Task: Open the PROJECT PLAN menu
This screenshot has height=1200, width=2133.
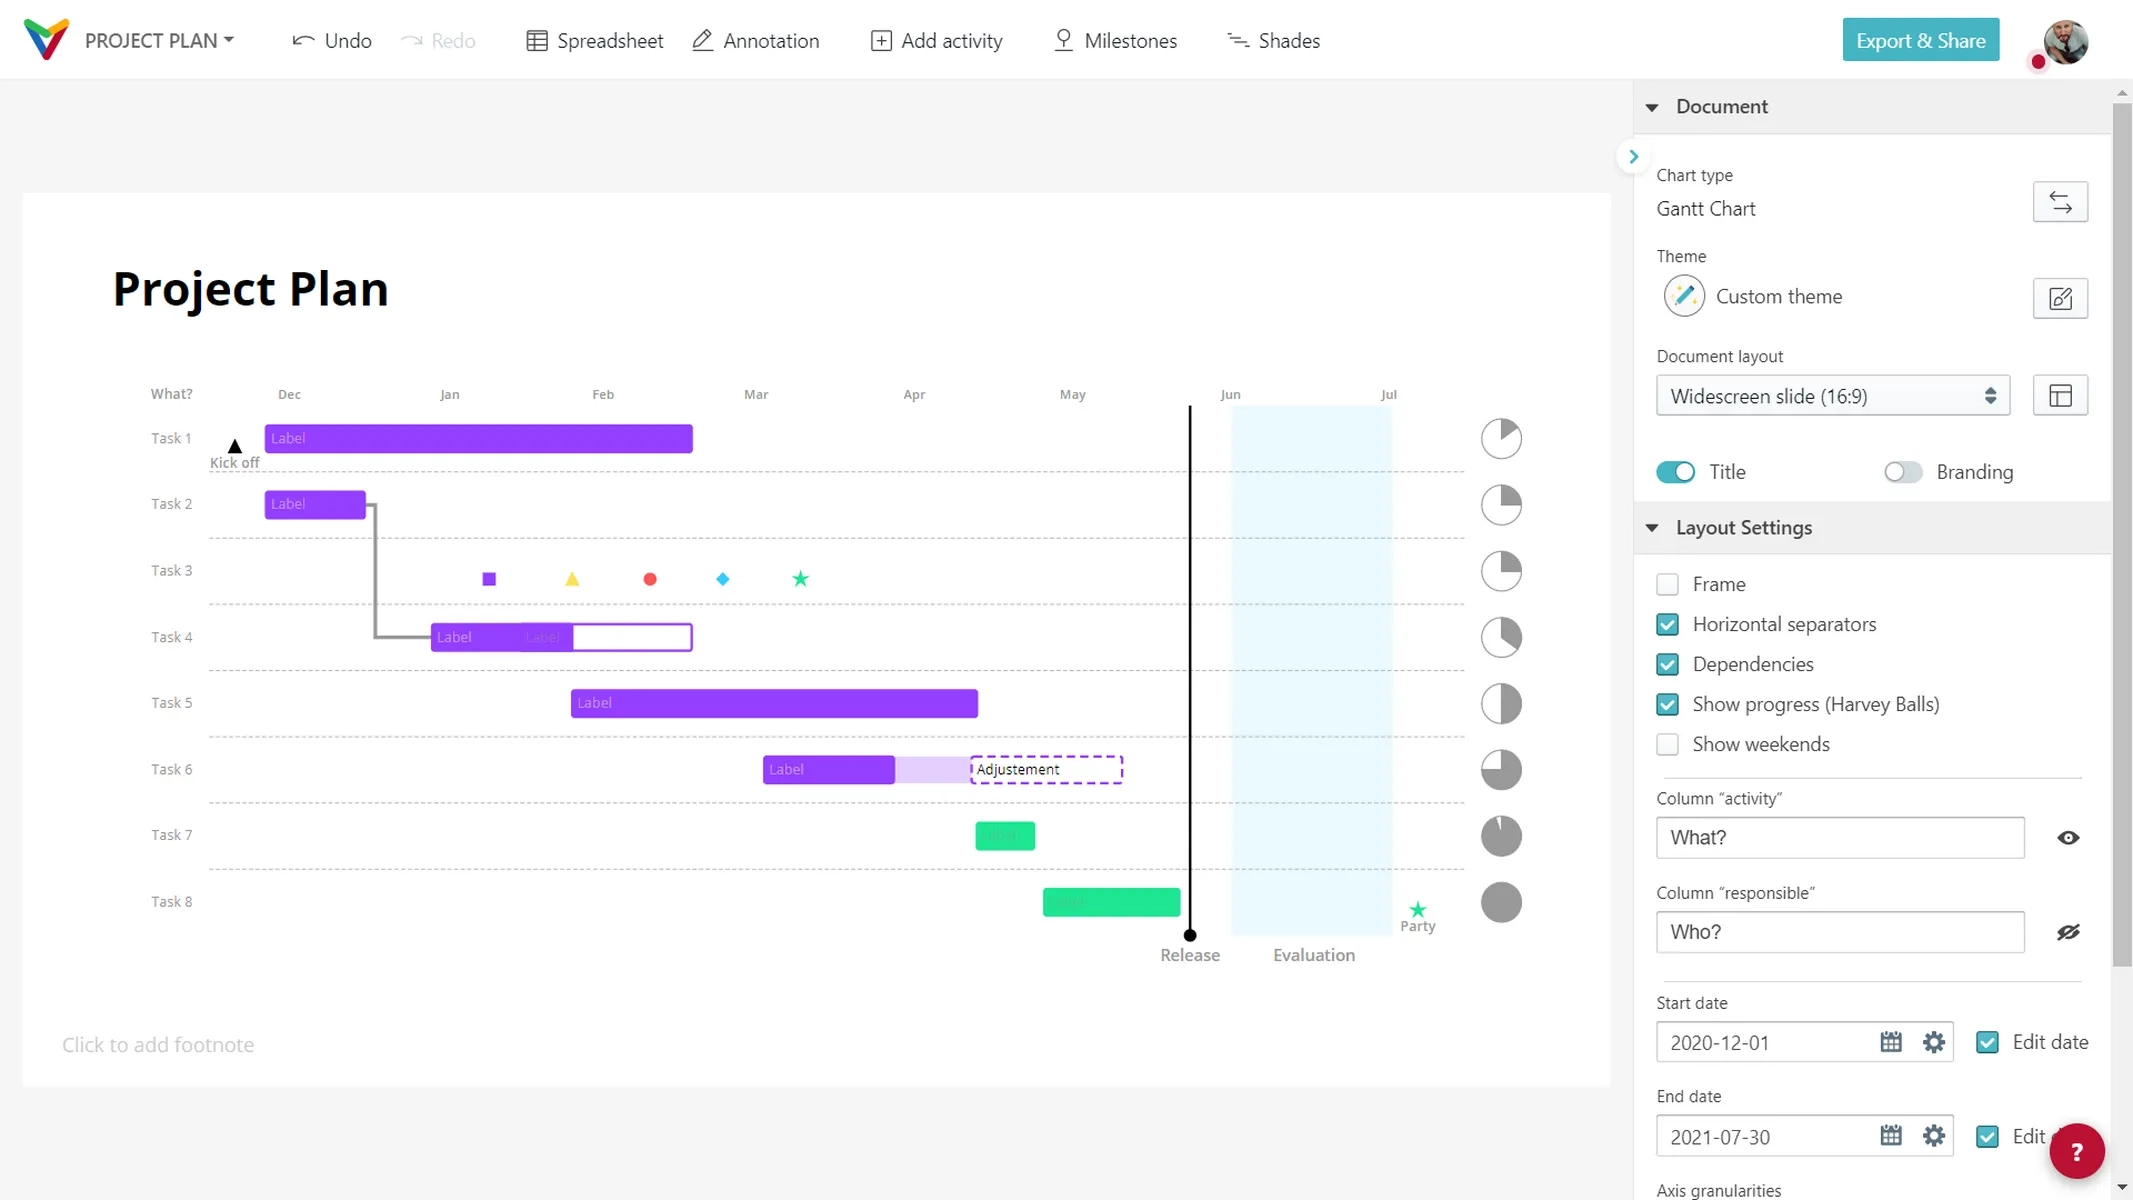Action: 157,40
